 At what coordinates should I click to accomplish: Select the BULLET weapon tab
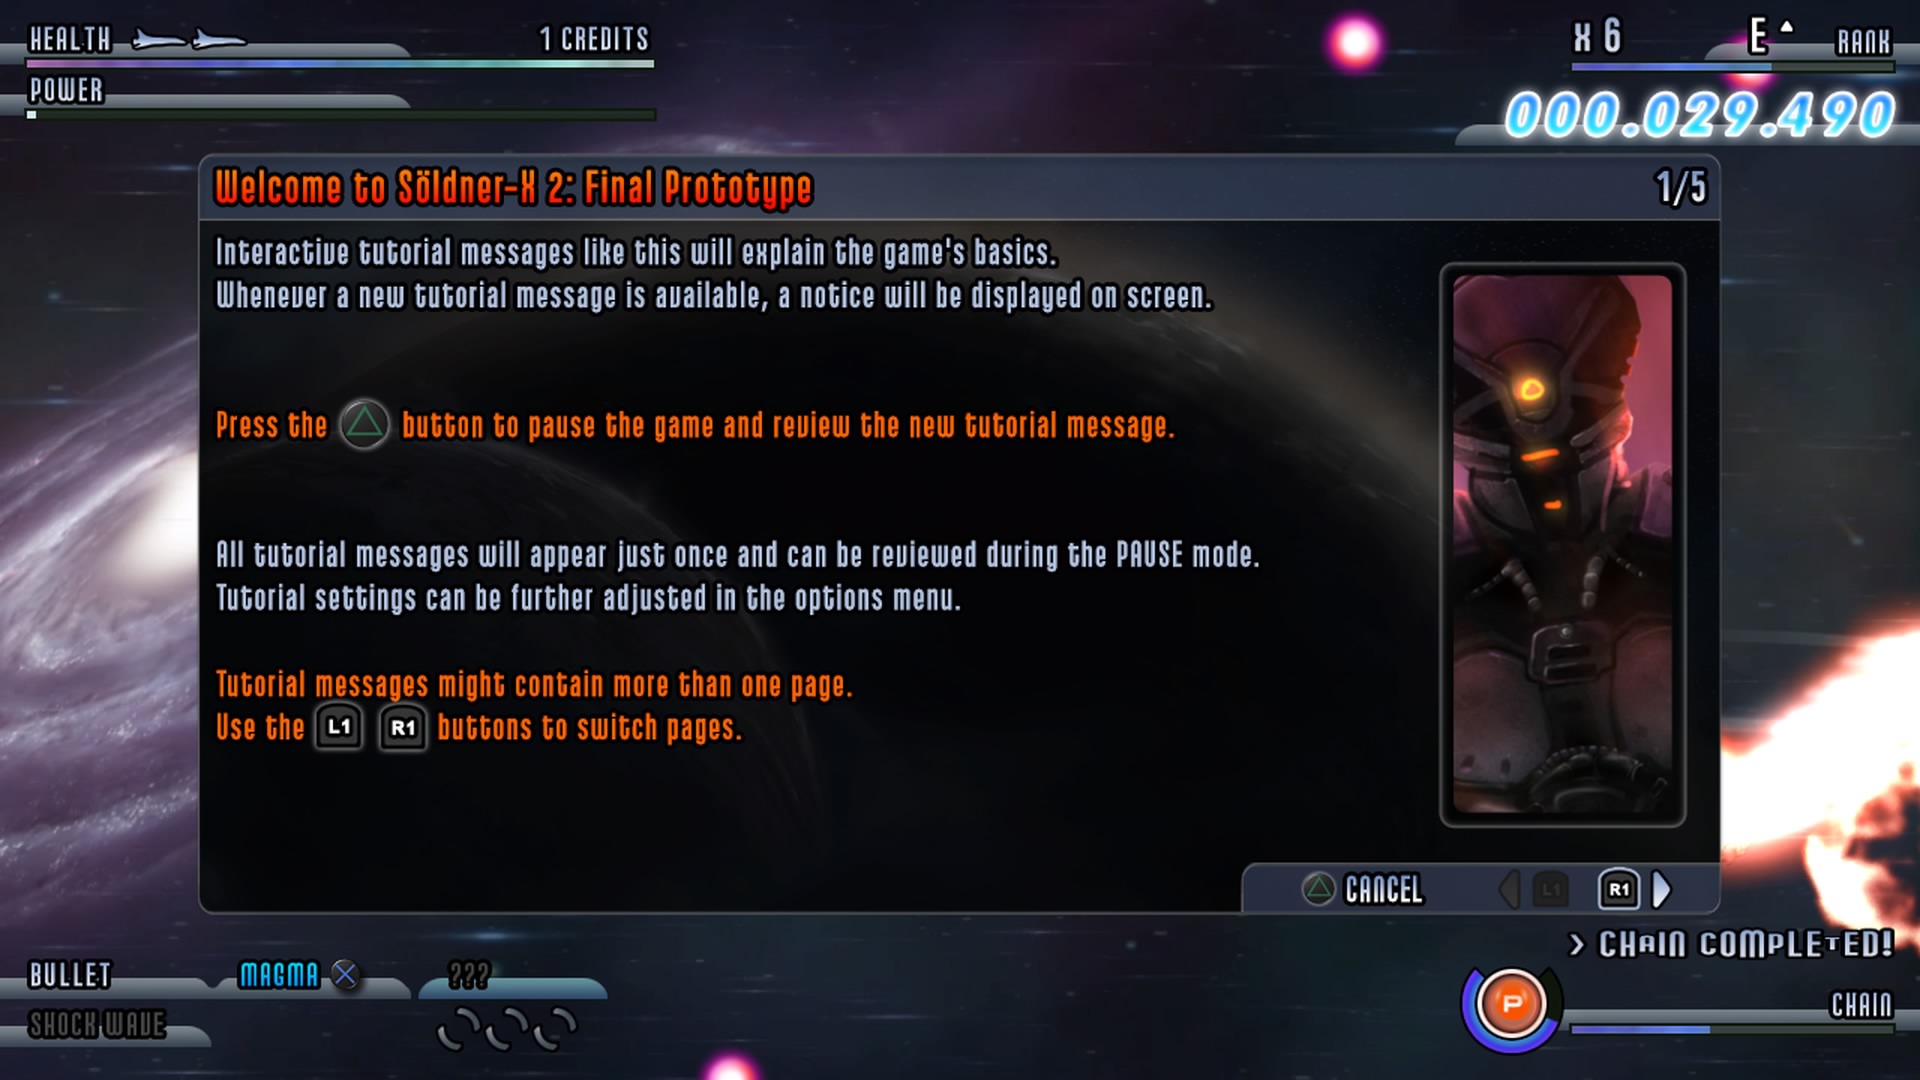[x=70, y=975]
